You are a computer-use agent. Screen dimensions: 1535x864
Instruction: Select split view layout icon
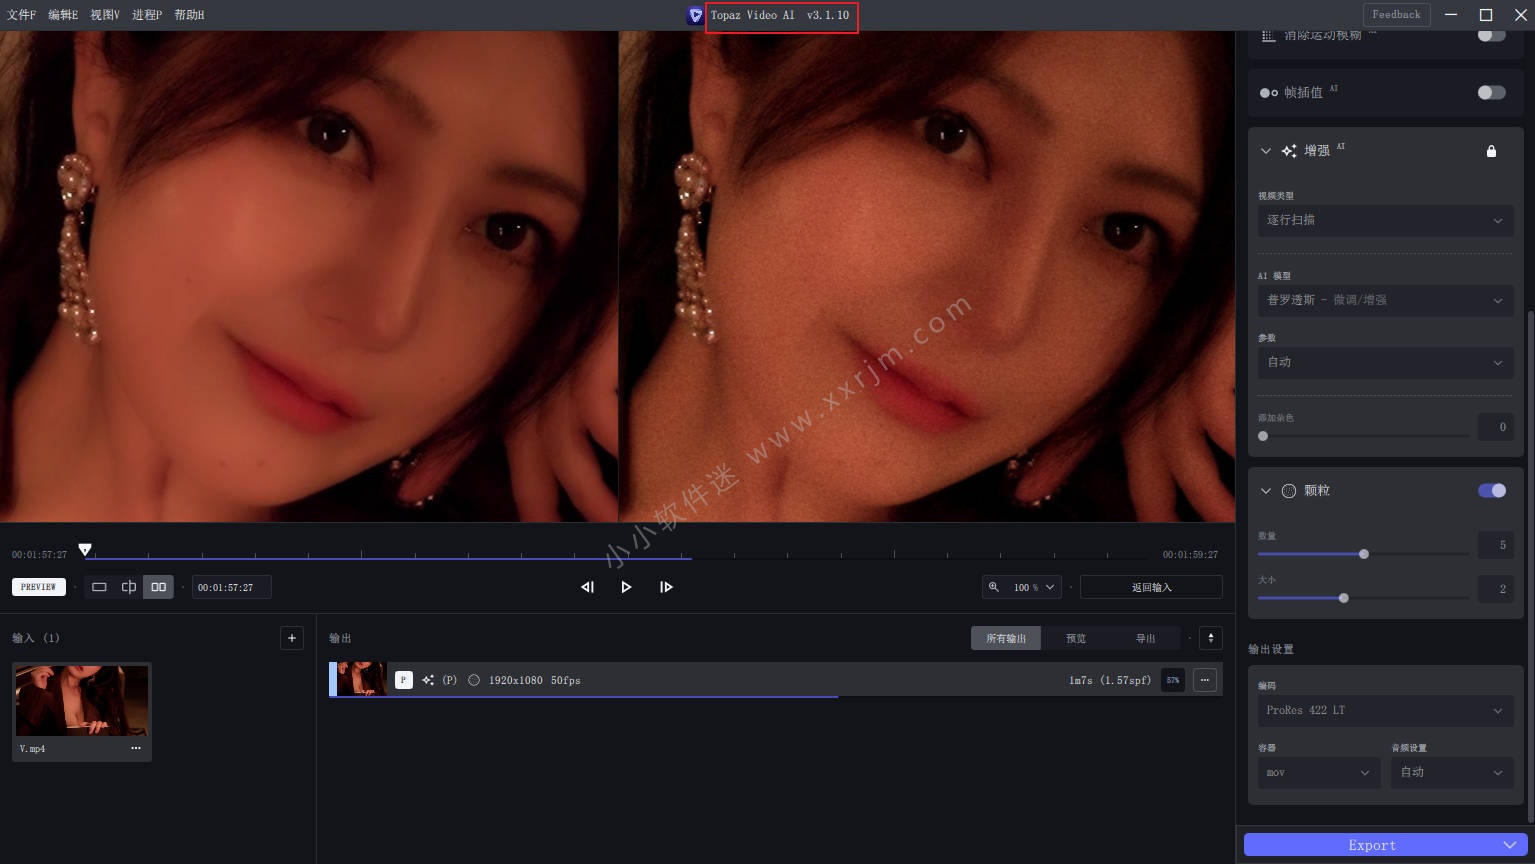[x=129, y=587]
